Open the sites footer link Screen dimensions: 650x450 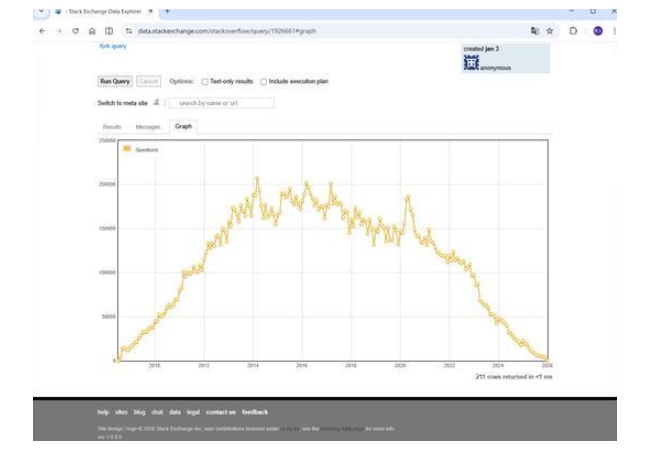(x=121, y=412)
